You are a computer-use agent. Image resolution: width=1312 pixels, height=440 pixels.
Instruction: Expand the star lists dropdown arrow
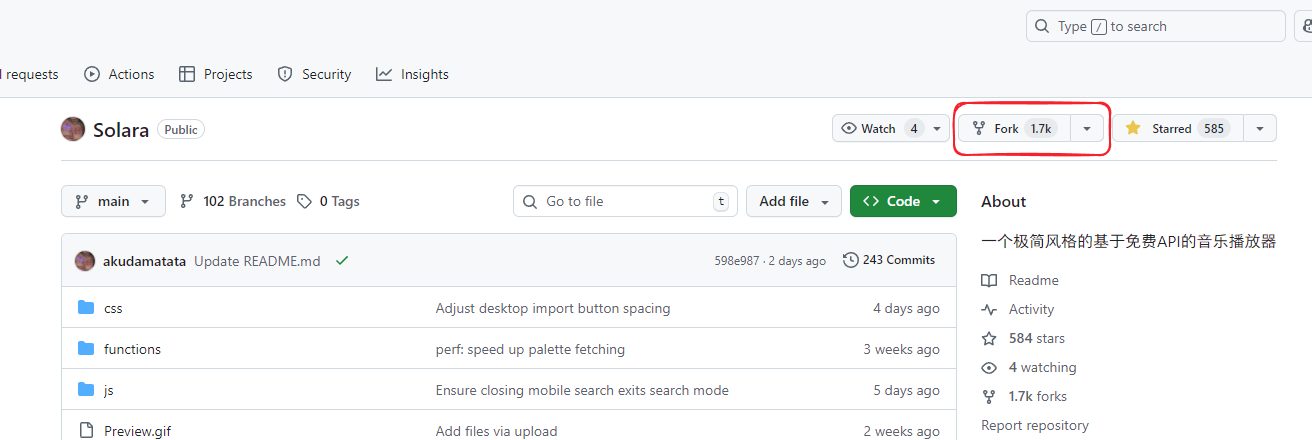pos(1260,128)
